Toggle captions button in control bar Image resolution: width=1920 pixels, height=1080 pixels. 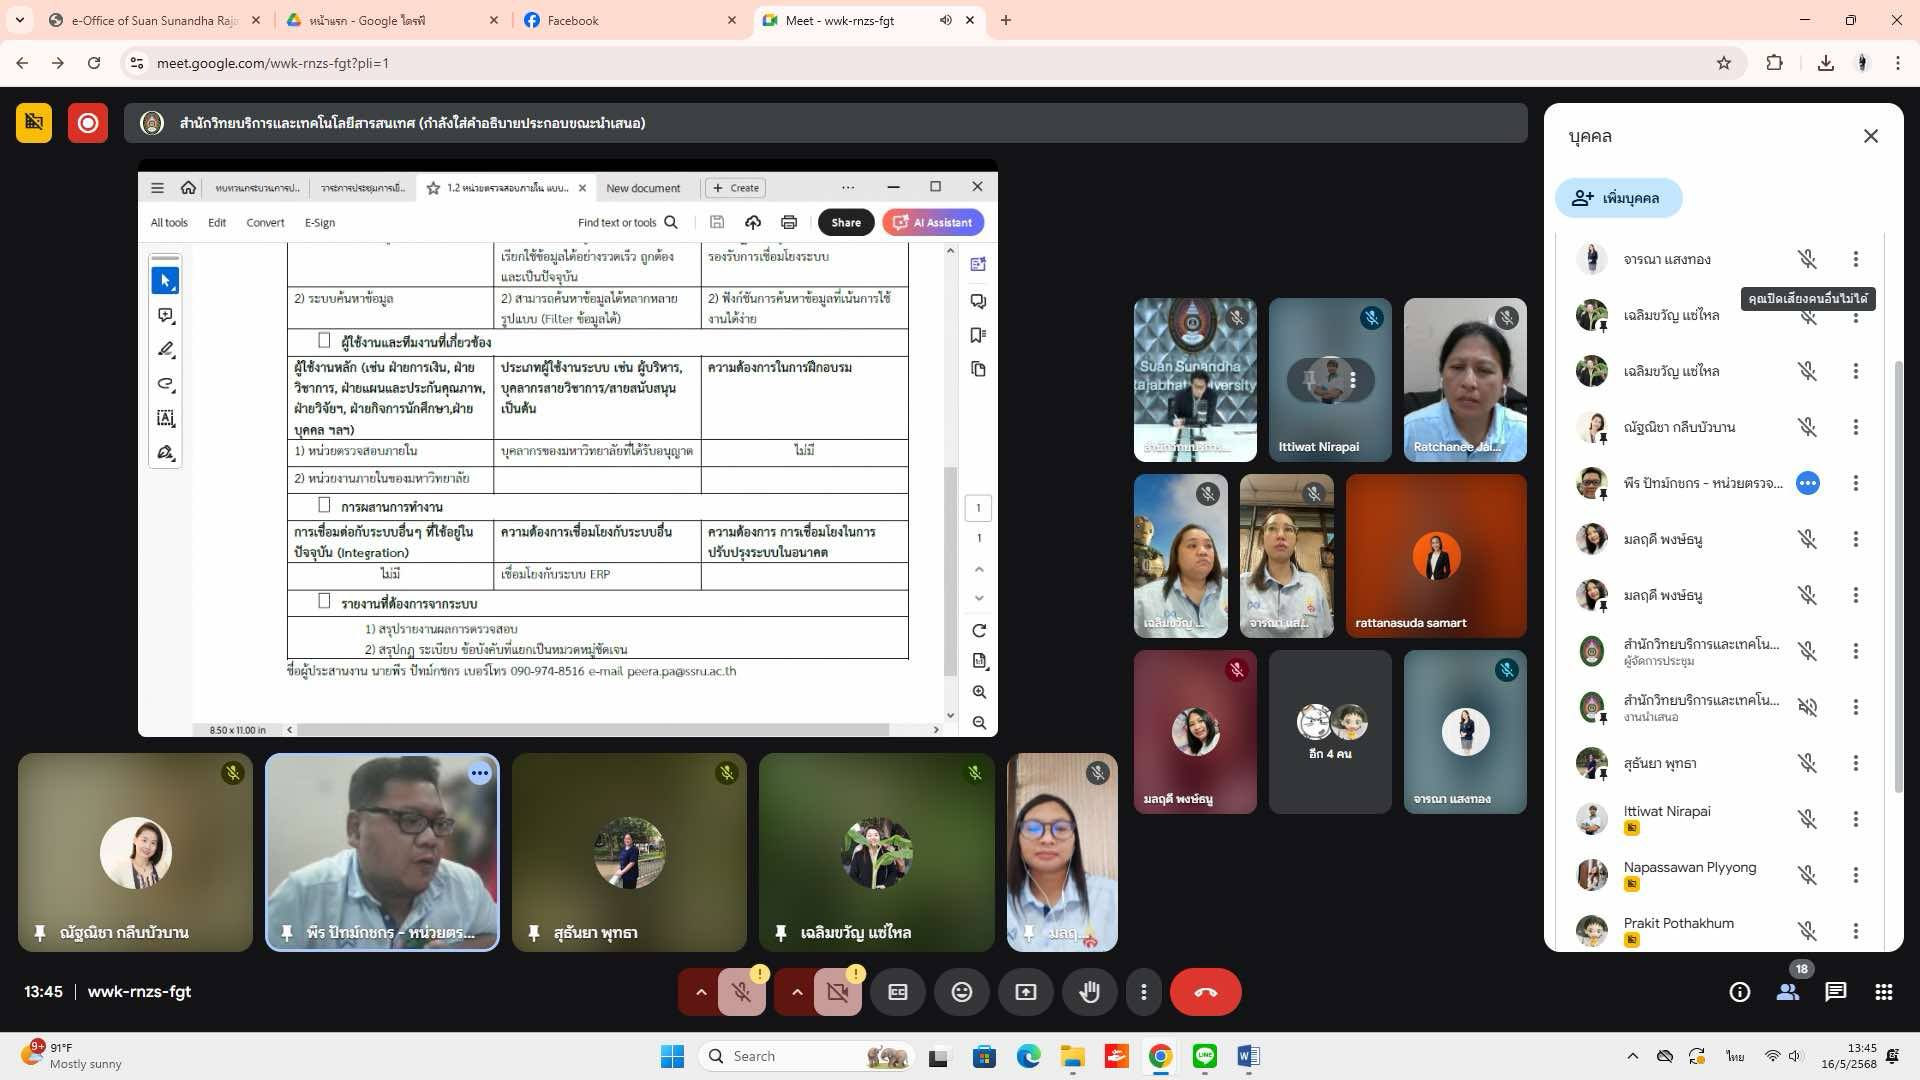(x=898, y=992)
